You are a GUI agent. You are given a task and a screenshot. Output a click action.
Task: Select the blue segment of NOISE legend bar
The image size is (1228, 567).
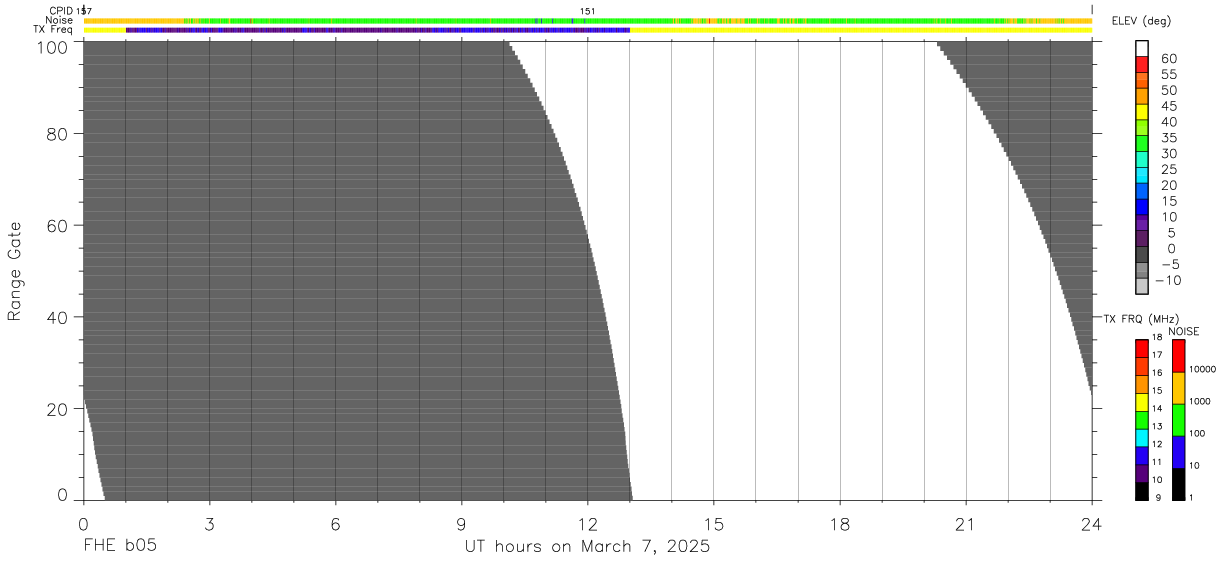click(1178, 452)
